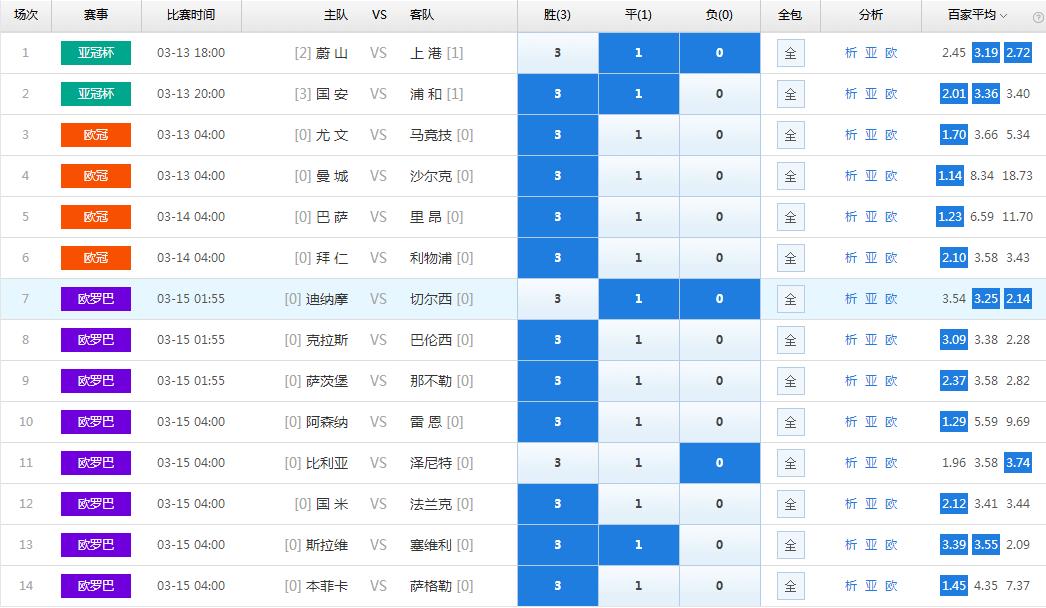Select all outcomes 全 for match 14
Image resolution: width=1046 pixels, height=608 pixels.
pyautogui.click(x=791, y=586)
